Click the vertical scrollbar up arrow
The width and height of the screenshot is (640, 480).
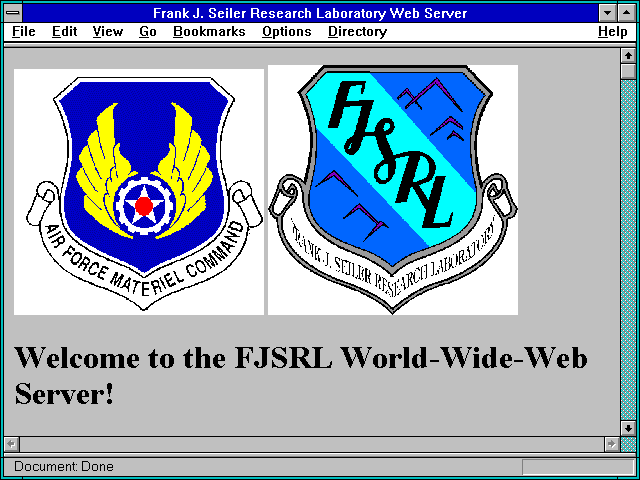(628, 56)
